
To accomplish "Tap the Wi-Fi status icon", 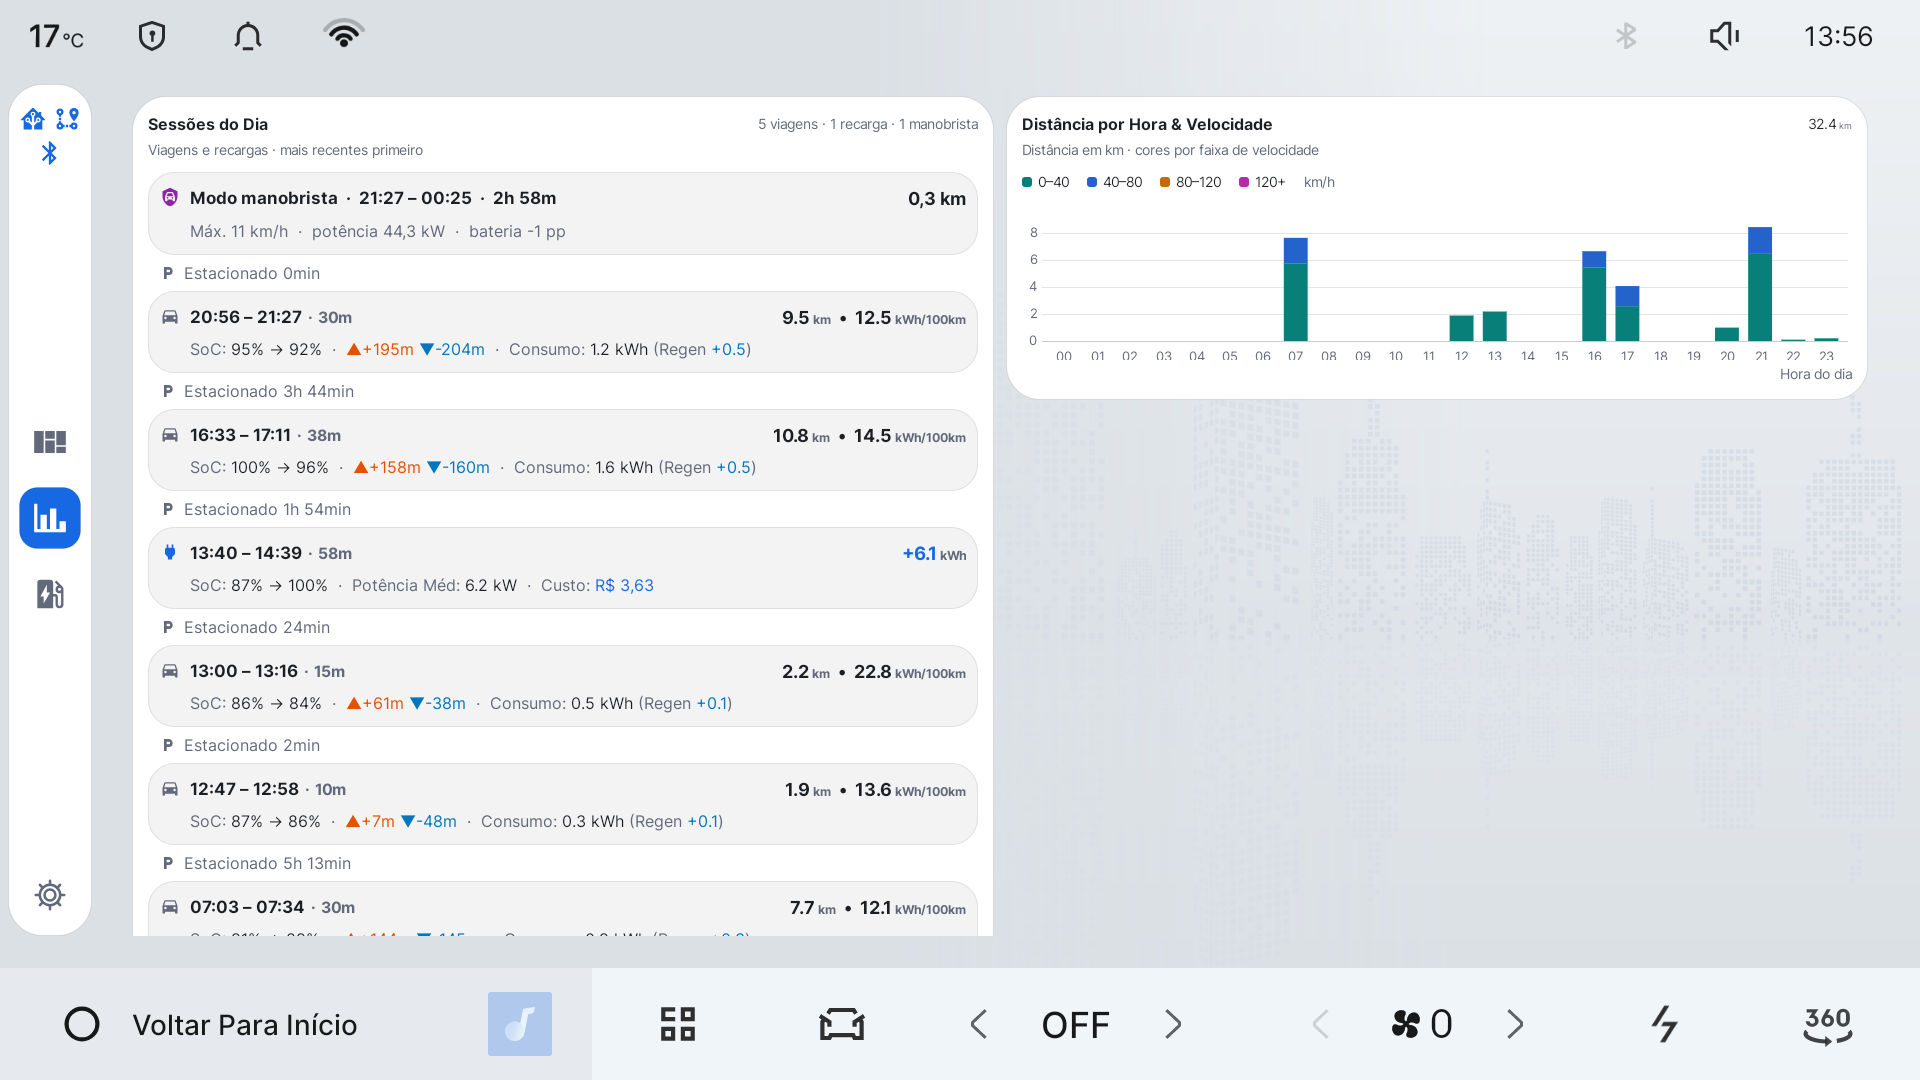I will pyautogui.click(x=344, y=34).
